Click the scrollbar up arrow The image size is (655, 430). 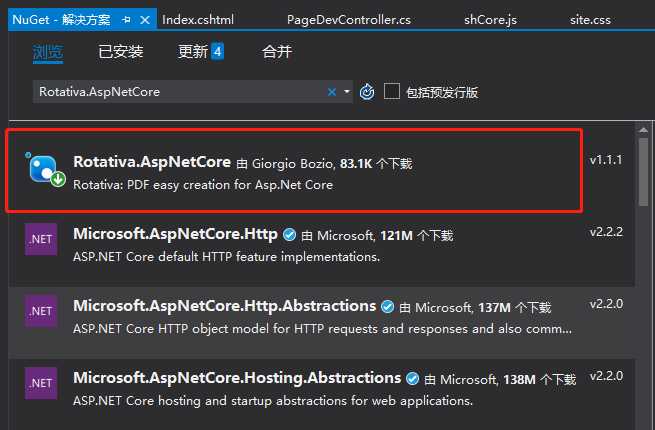(643, 130)
